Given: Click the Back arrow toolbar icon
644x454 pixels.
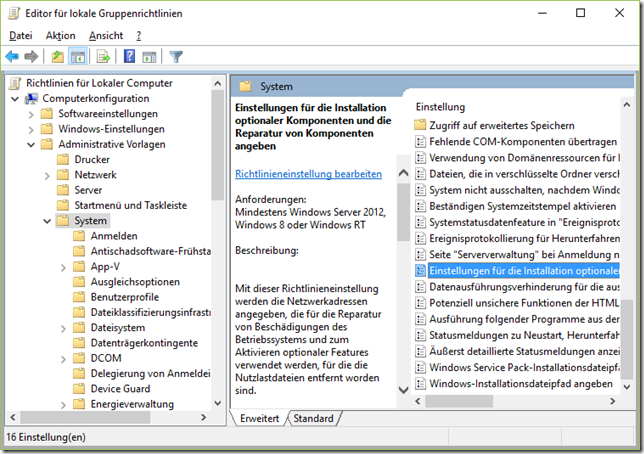Looking at the screenshot, I should tap(12, 56).
